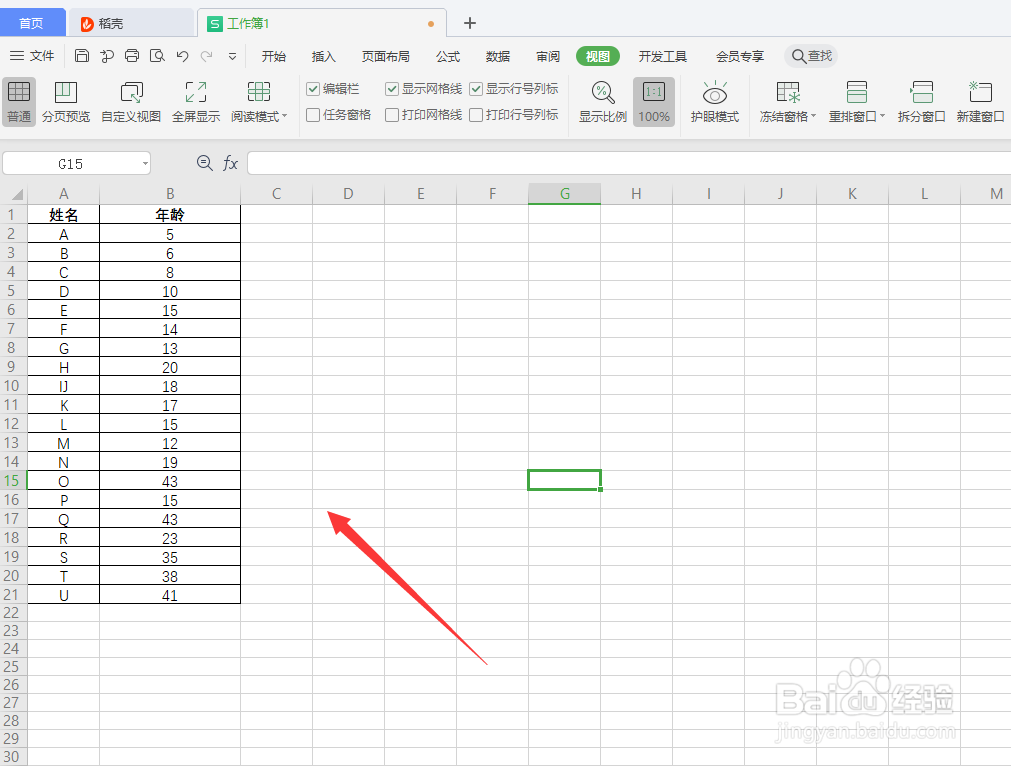Click the Save icon in quick access toolbar
Screen dimensions: 1011x766
tap(82, 56)
